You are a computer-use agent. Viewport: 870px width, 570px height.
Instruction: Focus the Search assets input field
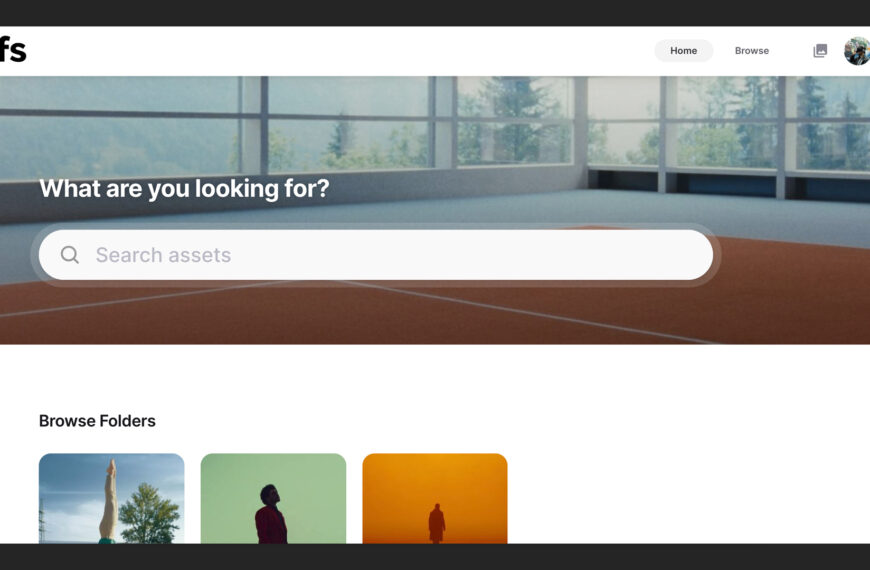pyautogui.click(x=376, y=255)
